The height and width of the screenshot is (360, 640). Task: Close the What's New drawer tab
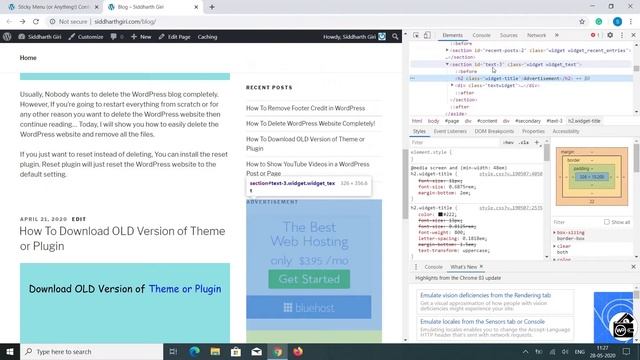click(x=481, y=267)
